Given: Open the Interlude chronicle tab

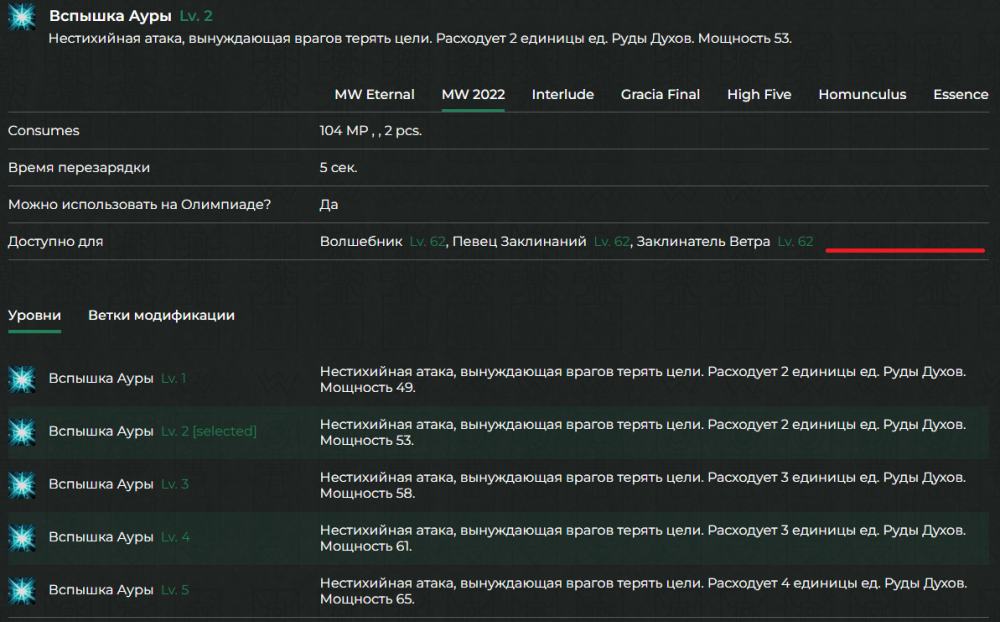Looking at the screenshot, I should pos(562,95).
